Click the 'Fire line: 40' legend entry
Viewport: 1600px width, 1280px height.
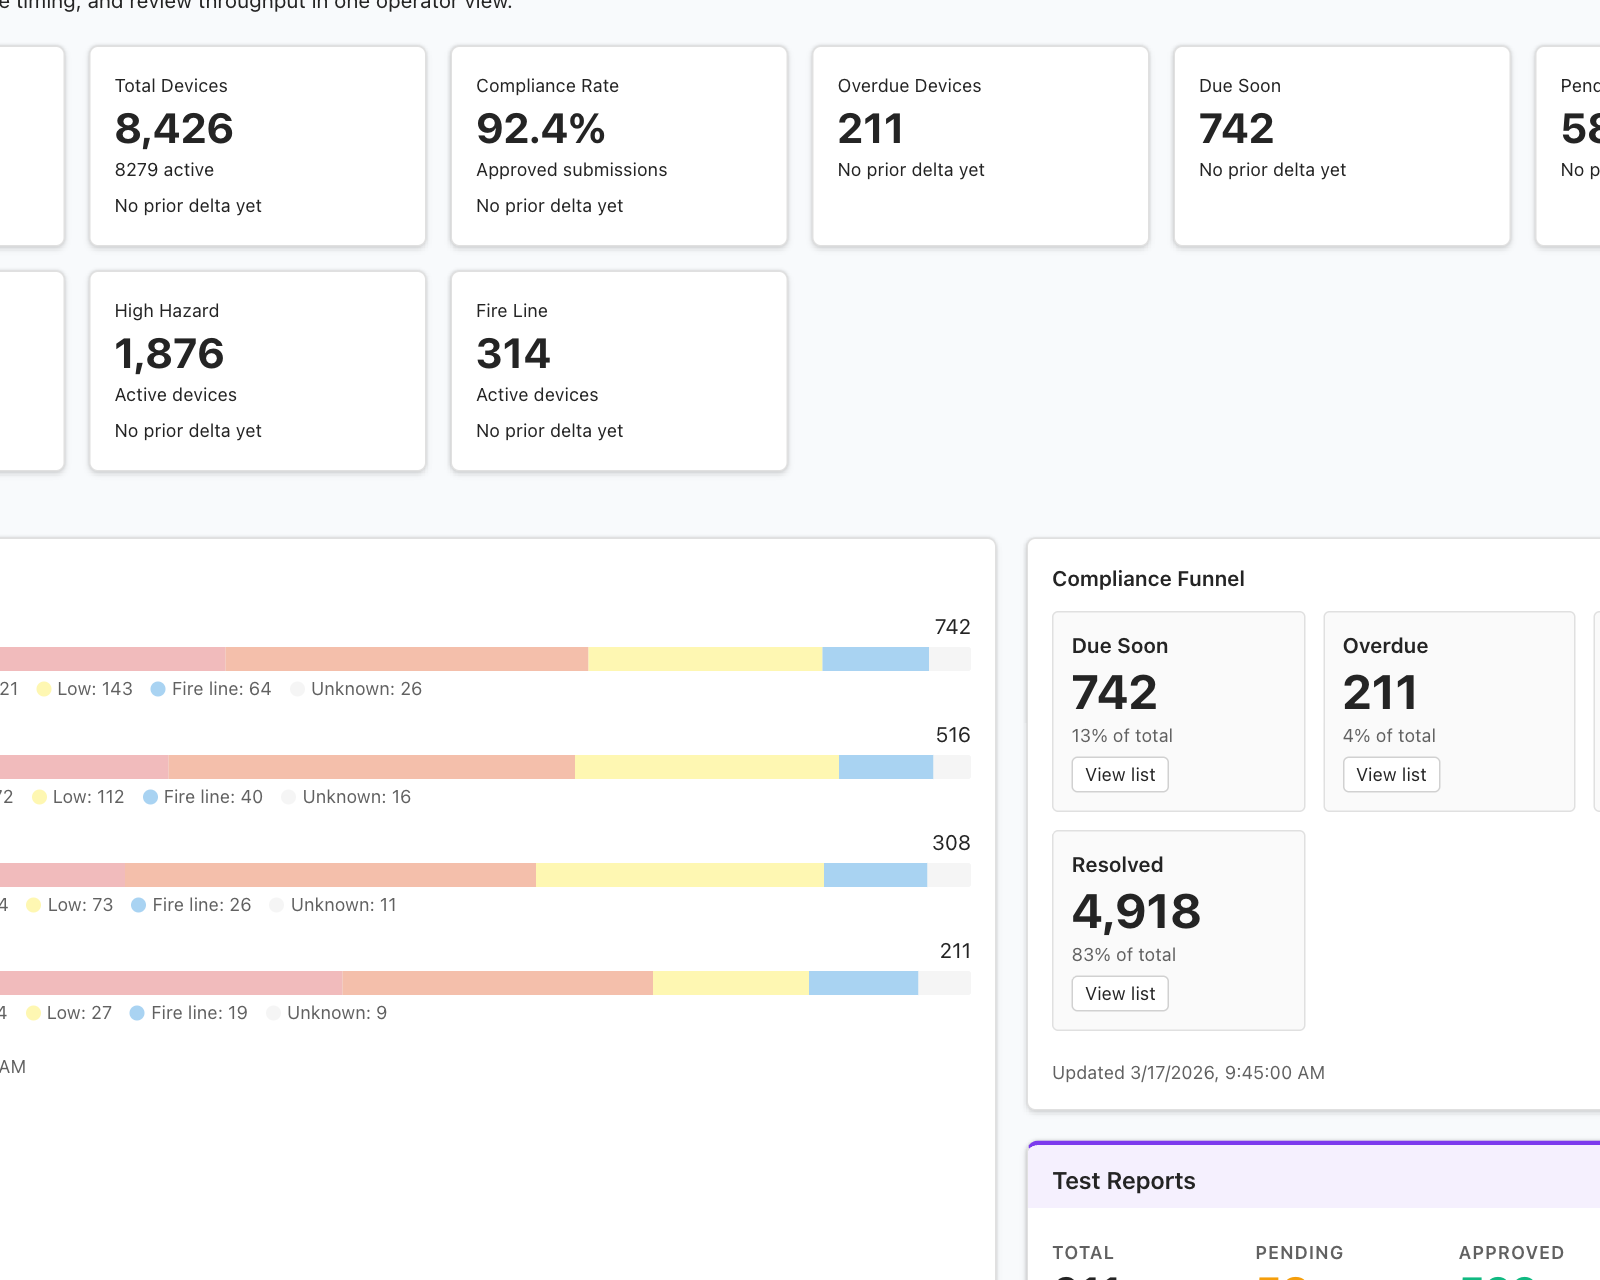203,797
